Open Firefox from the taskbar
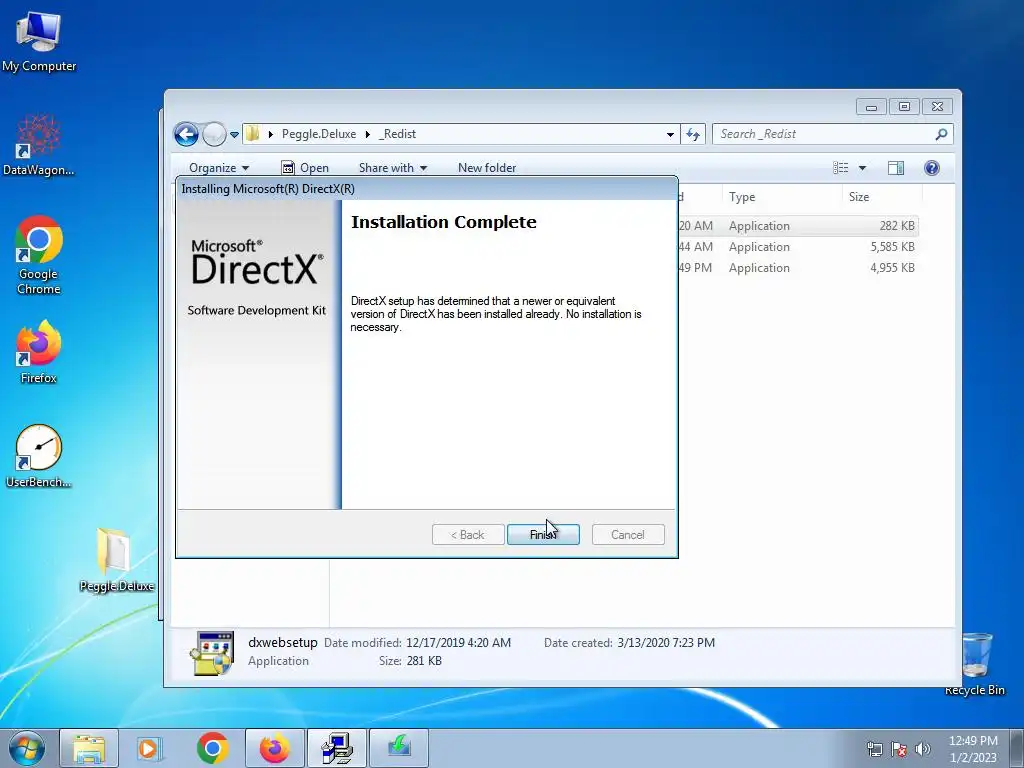Viewport: 1024px width, 768px height. tap(274, 748)
